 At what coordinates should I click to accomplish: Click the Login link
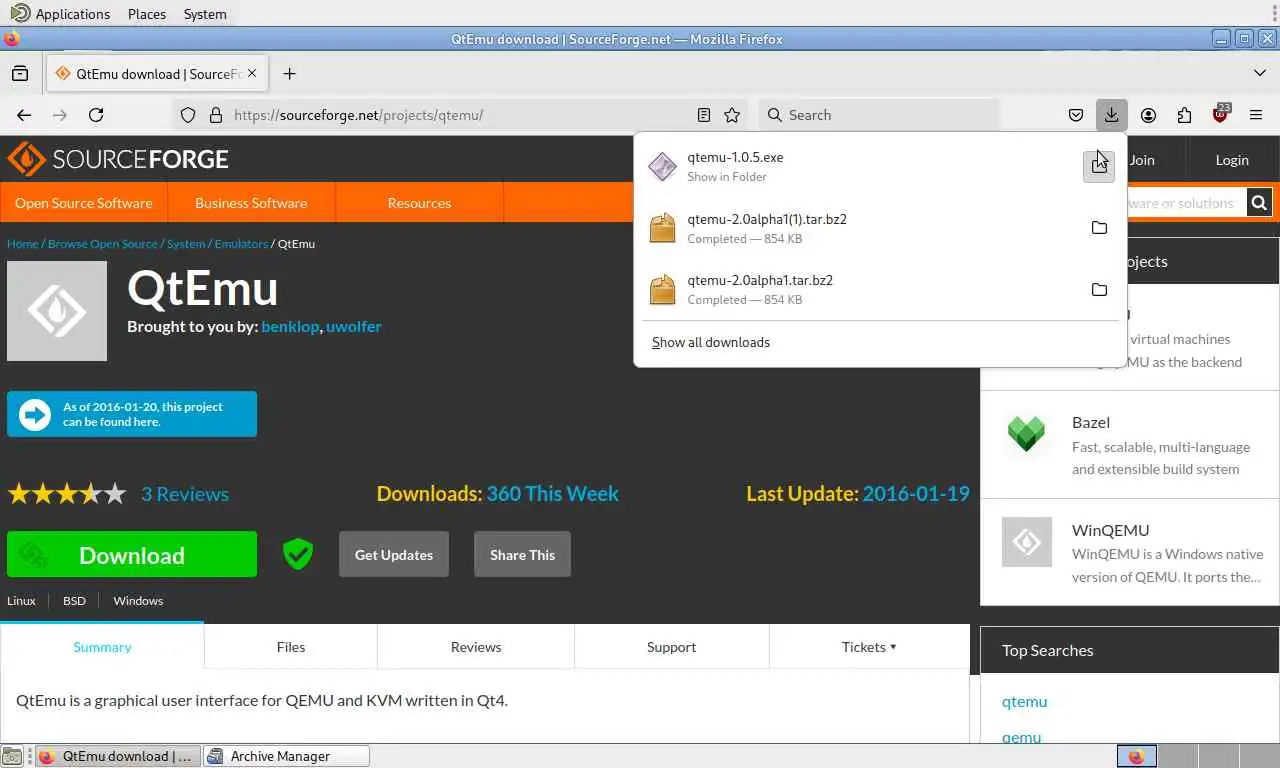click(1232, 160)
